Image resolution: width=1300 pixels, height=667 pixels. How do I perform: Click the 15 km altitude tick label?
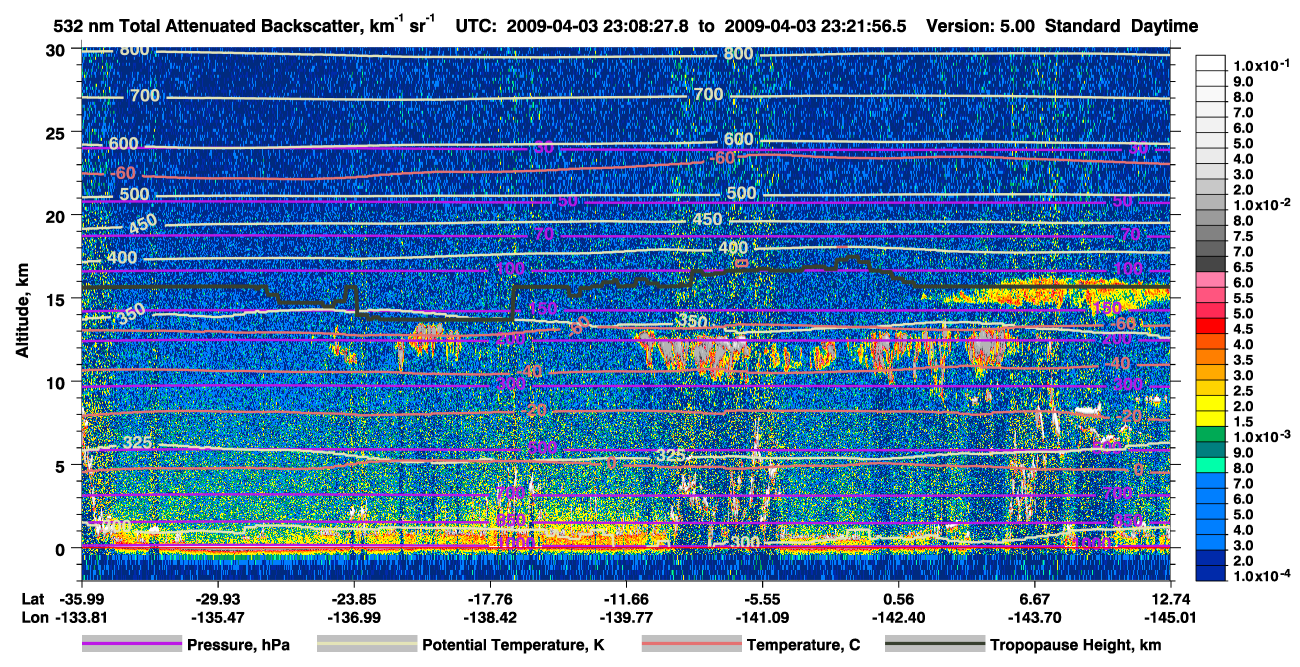point(55,299)
